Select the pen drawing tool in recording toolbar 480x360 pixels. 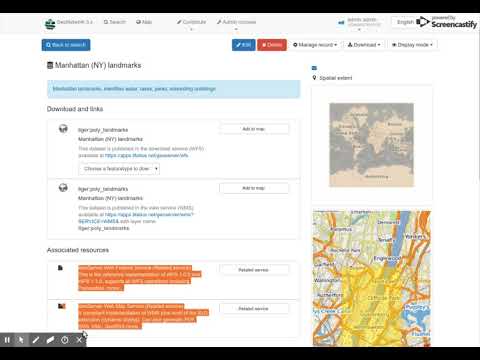[36, 340]
